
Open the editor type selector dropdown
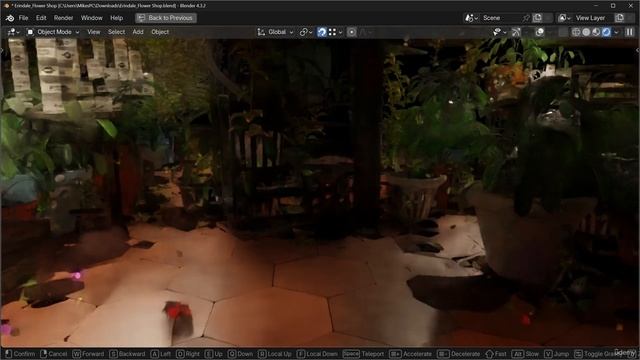click(13, 32)
